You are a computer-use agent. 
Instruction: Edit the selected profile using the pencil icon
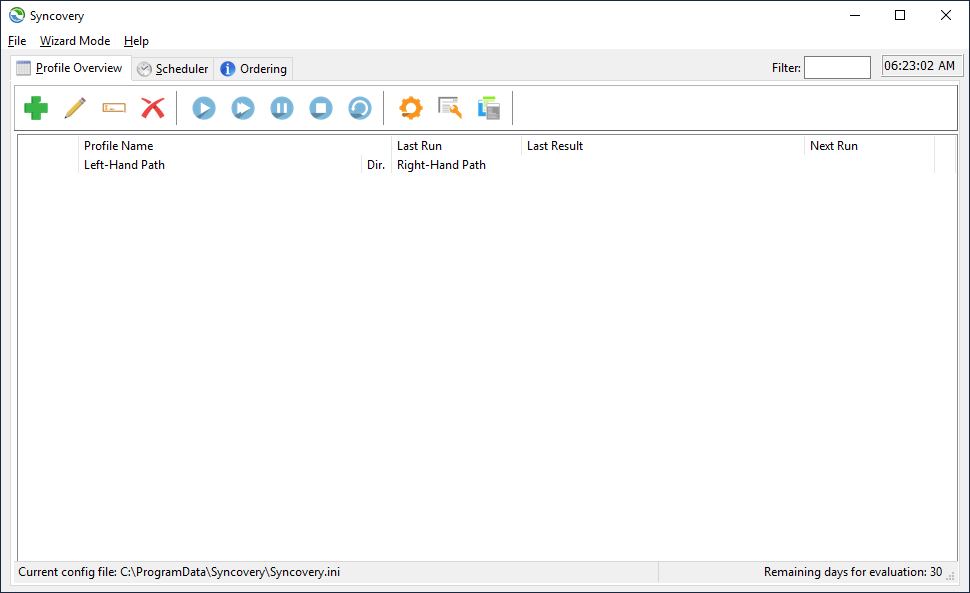pos(75,107)
